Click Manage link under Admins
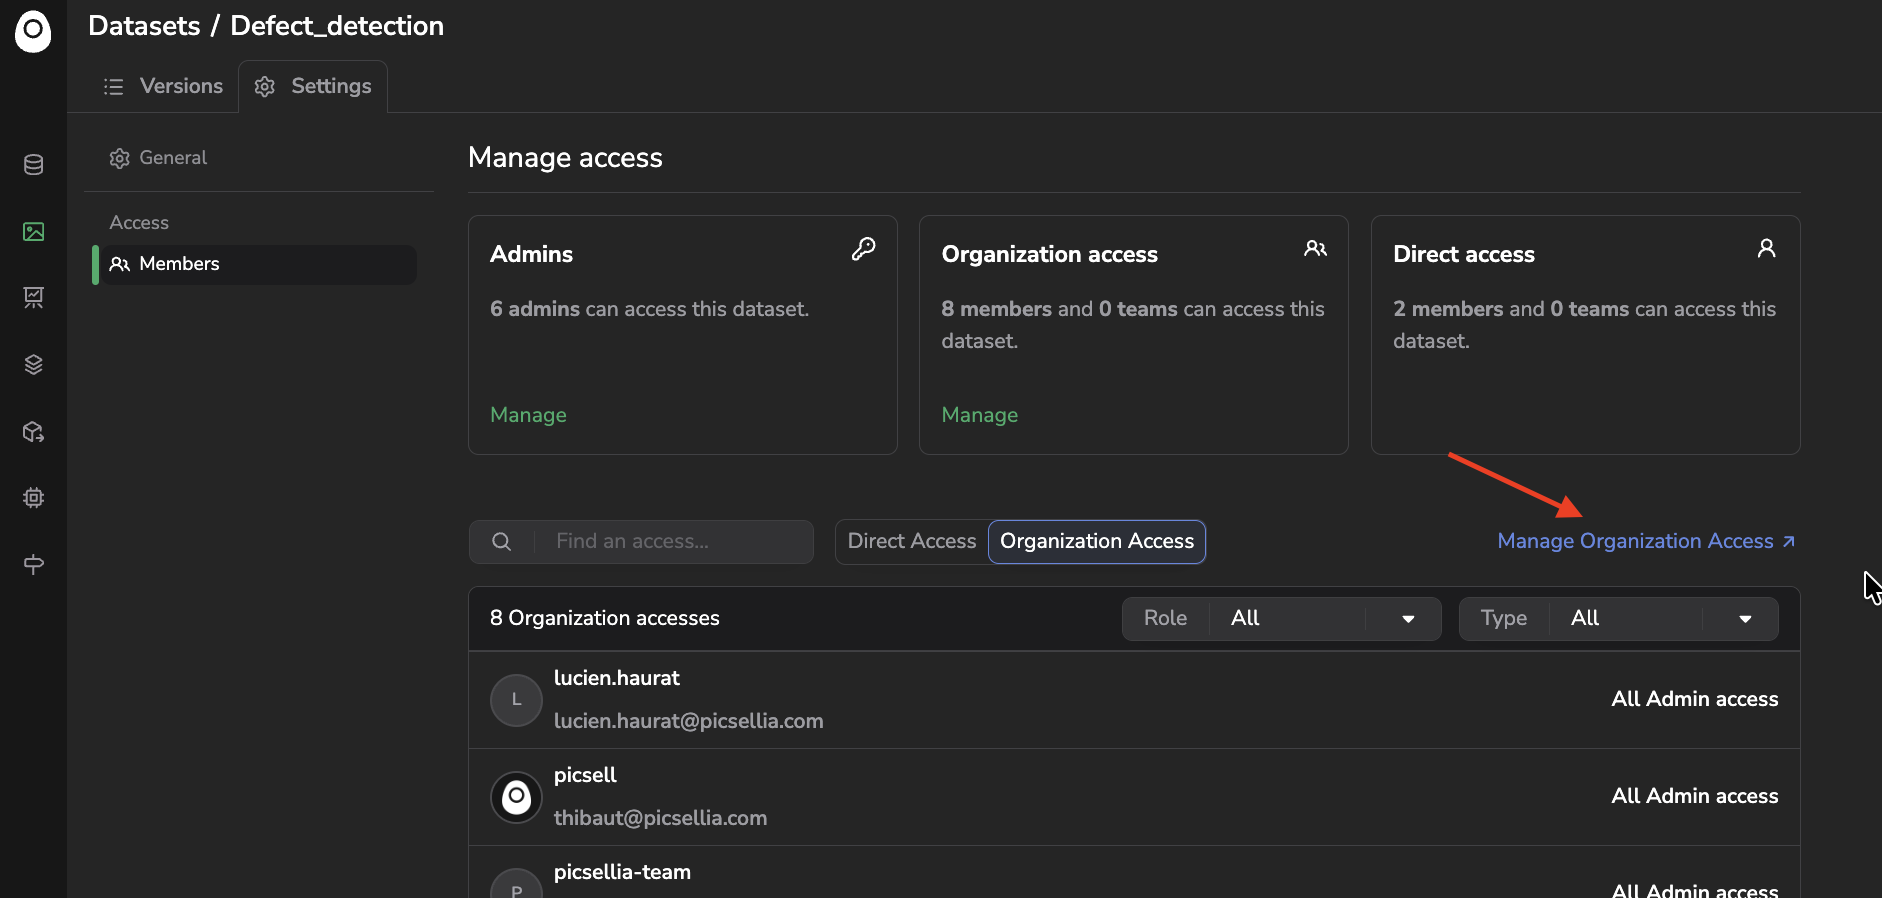The image size is (1882, 898). pyautogui.click(x=528, y=415)
